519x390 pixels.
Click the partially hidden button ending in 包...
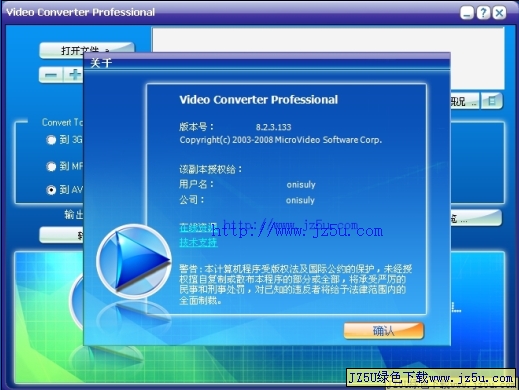pyautogui.click(x=476, y=218)
